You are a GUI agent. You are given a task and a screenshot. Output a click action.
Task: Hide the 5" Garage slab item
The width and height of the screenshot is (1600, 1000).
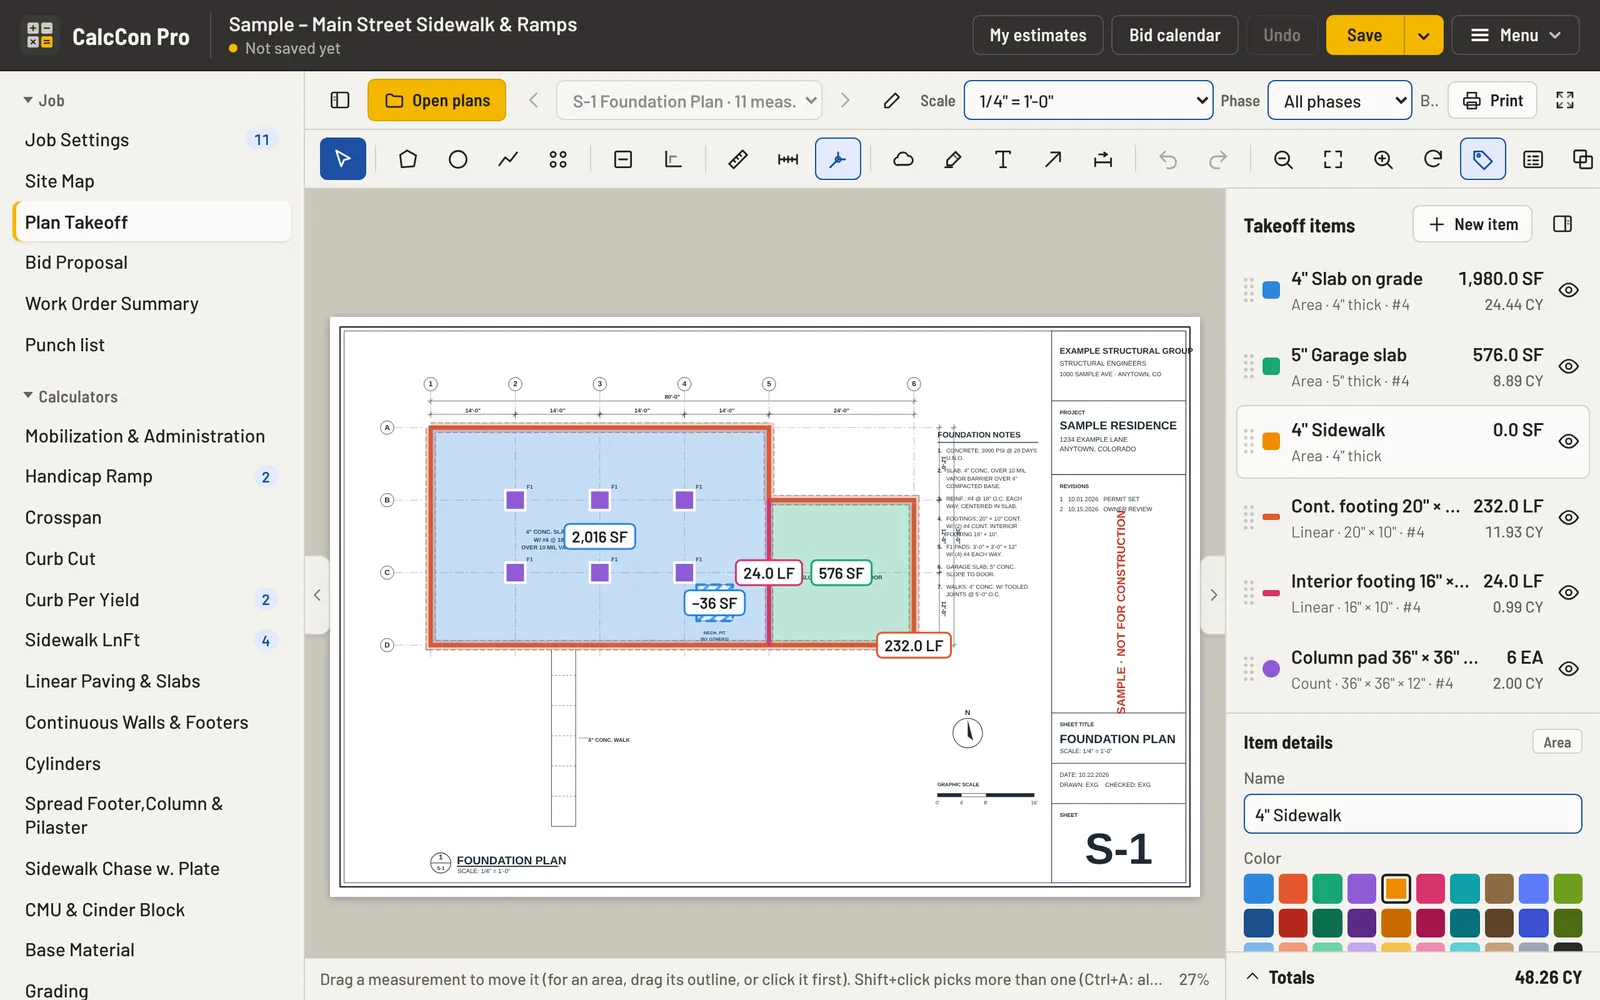point(1569,366)
